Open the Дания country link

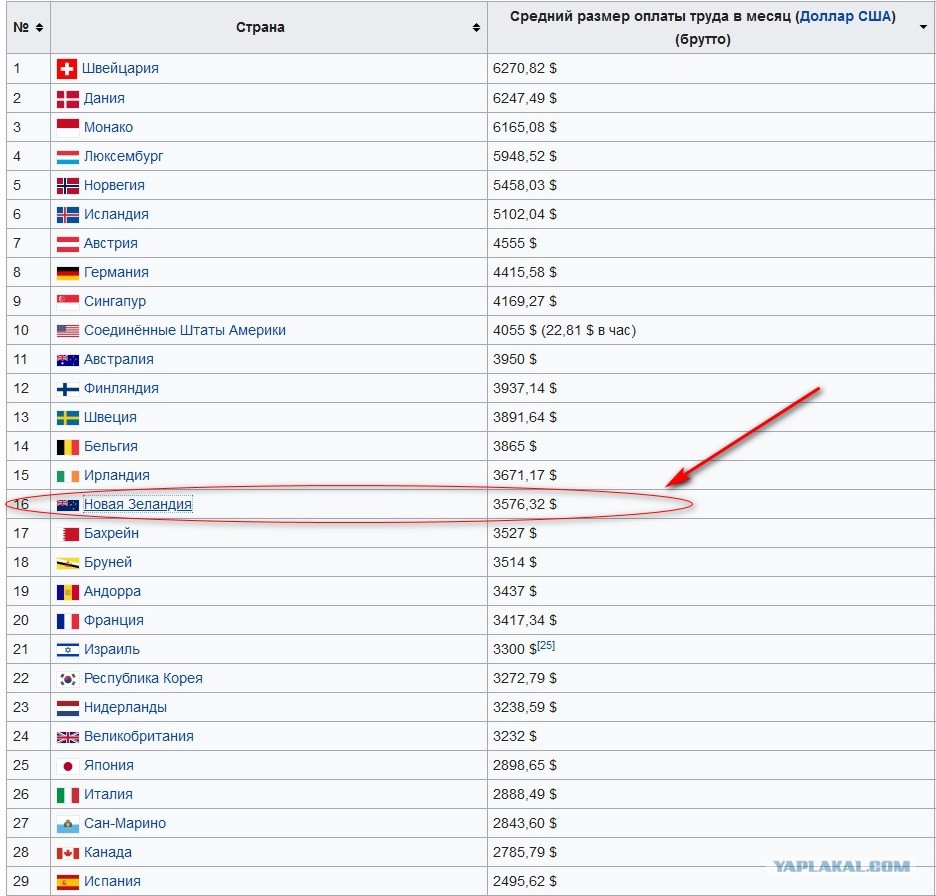pos(104,98)
